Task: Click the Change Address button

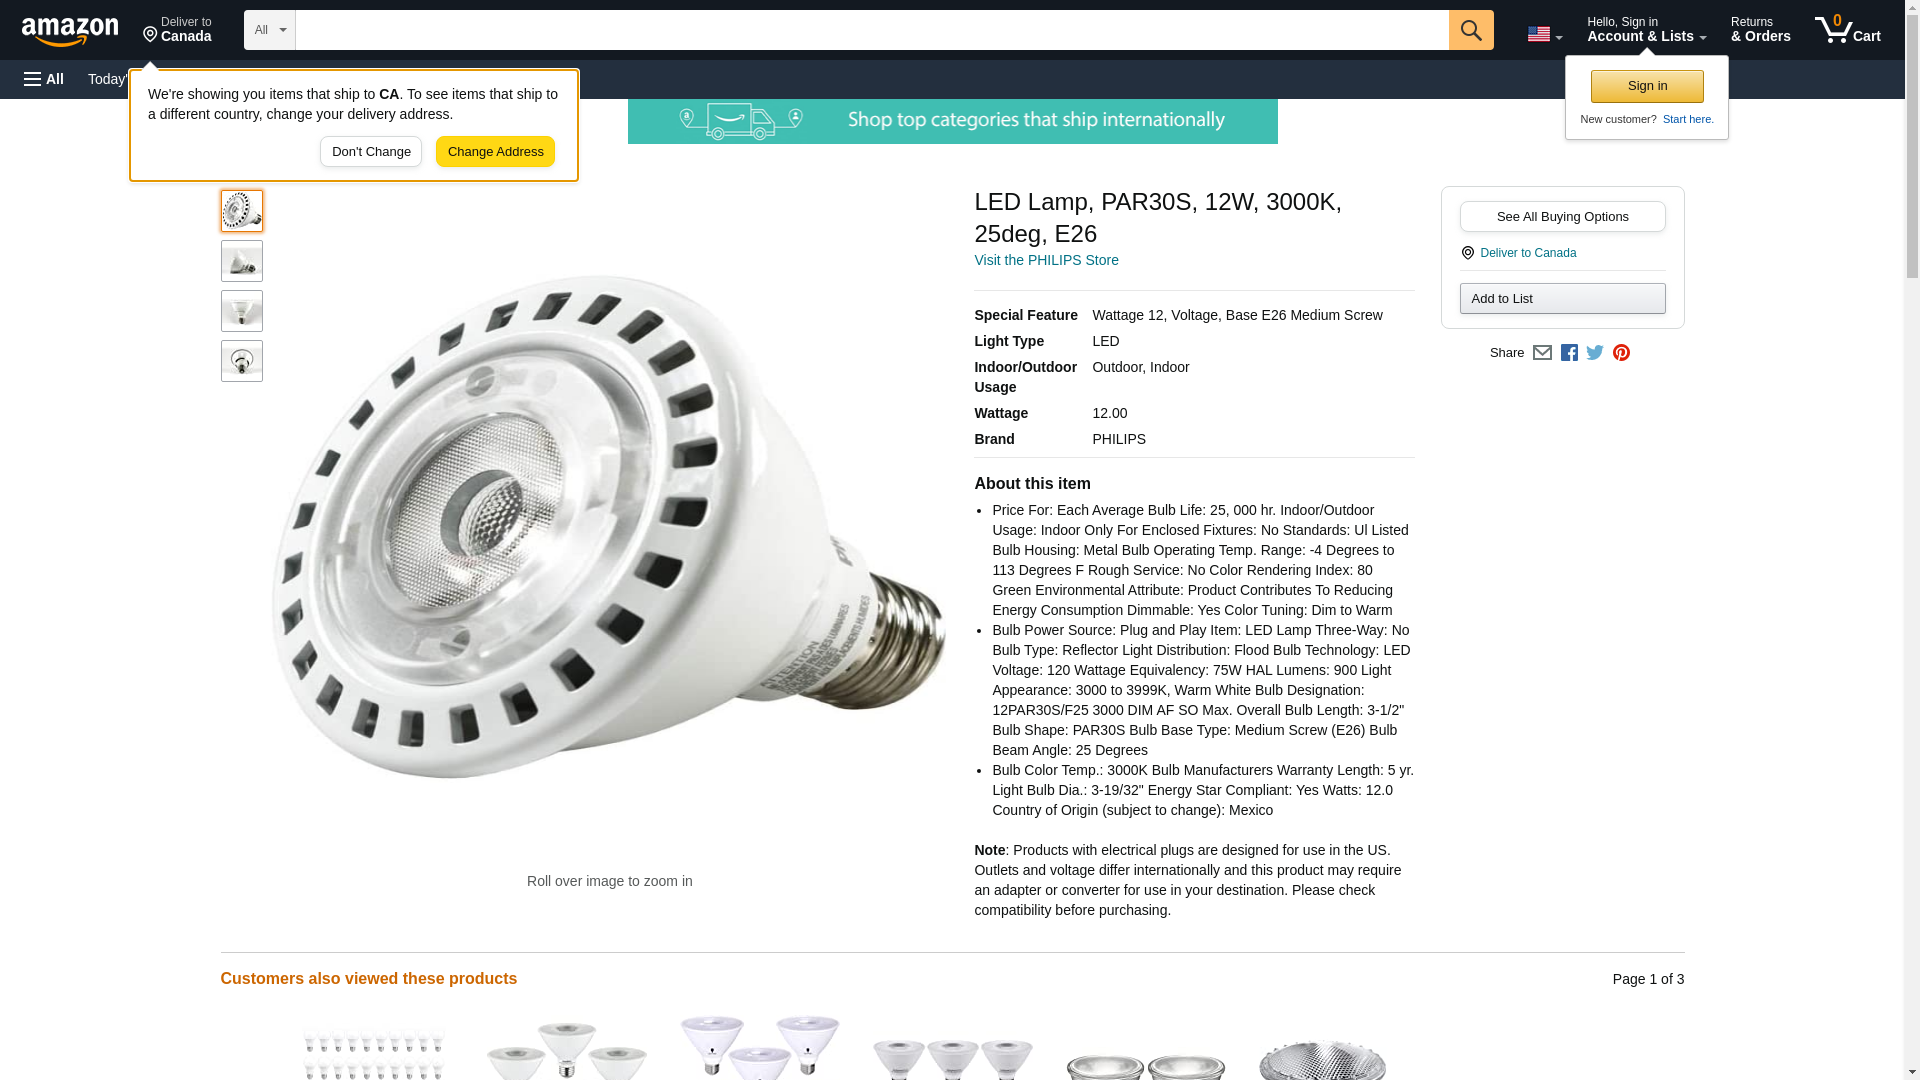Action: point(495,152)
